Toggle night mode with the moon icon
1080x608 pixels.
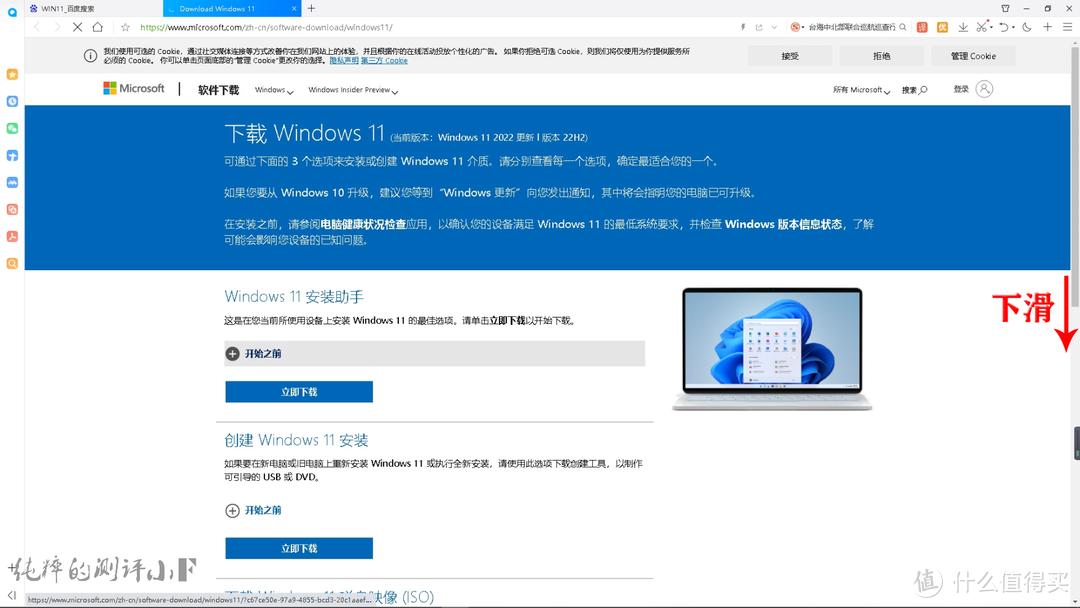click(x=1025, y=27)
